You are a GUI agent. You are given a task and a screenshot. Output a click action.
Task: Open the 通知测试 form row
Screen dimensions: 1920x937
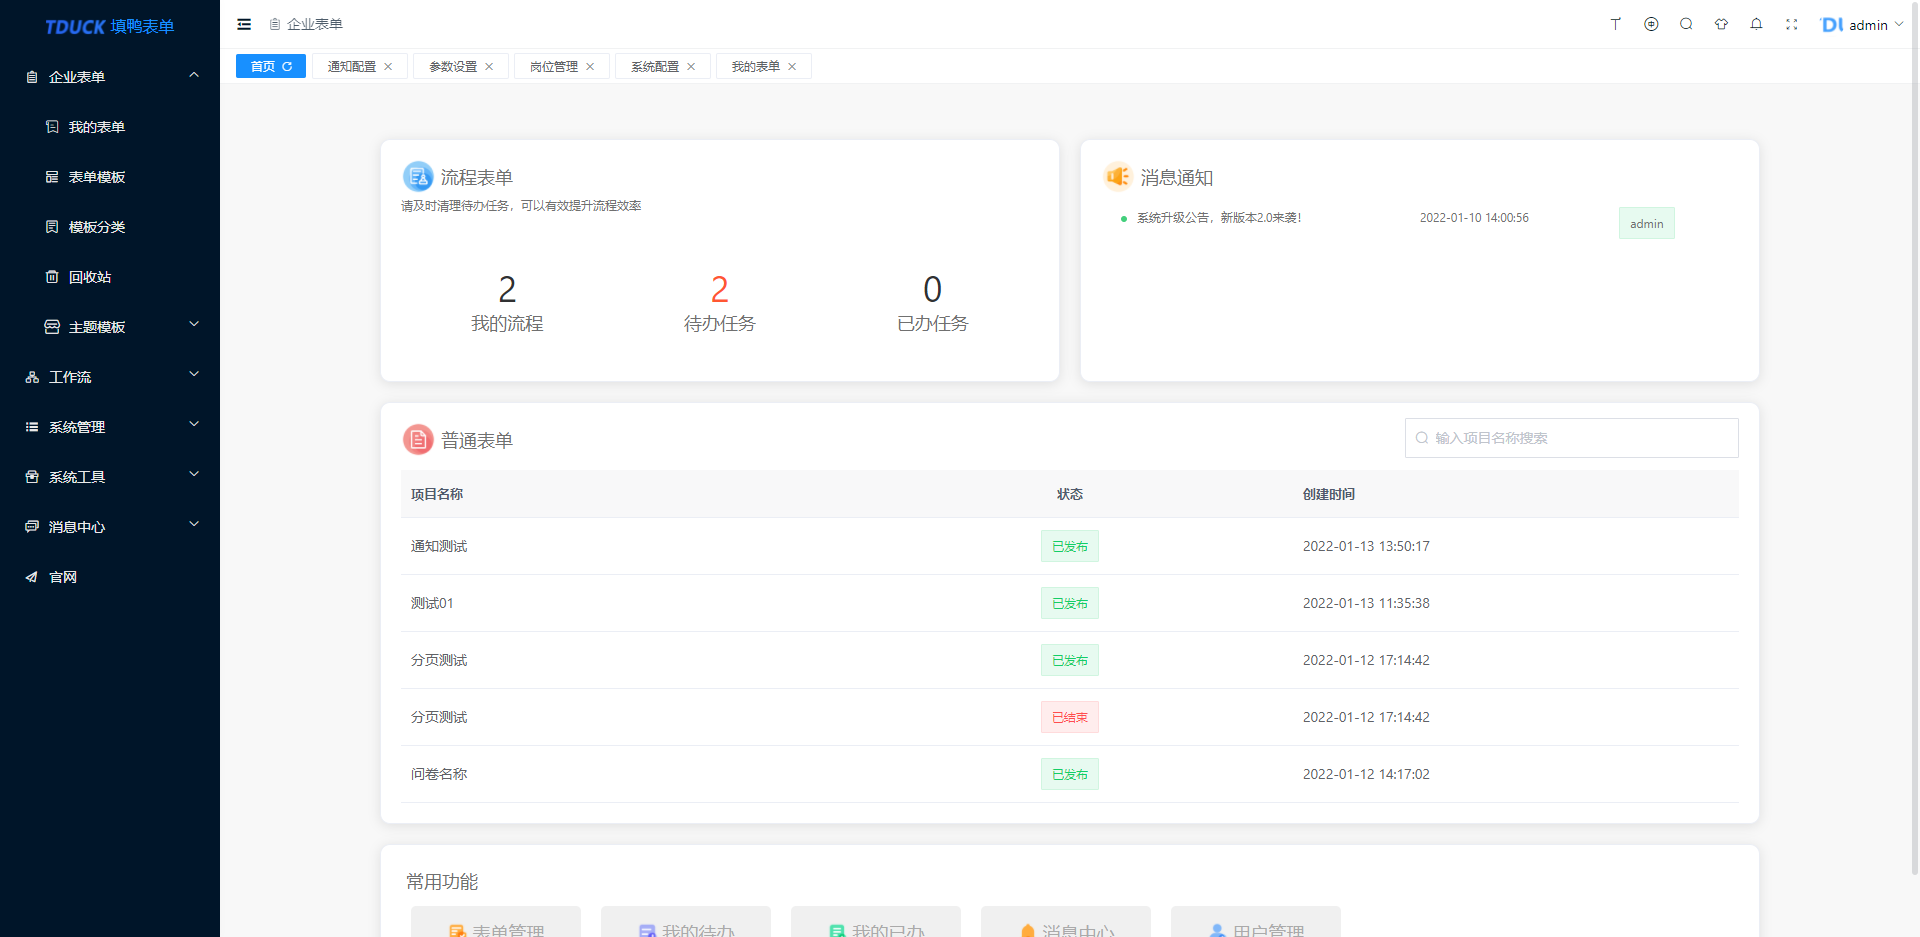[1070, 546]
